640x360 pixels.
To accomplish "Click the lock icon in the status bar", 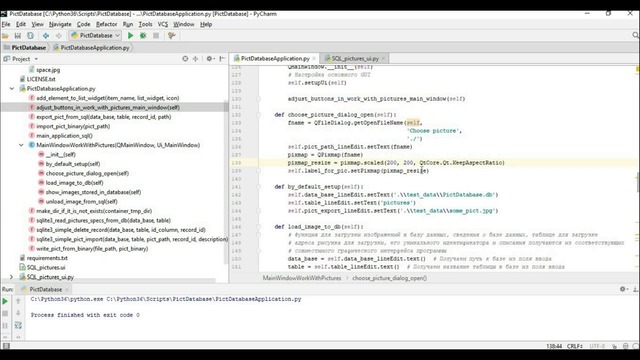I will 615,346.
